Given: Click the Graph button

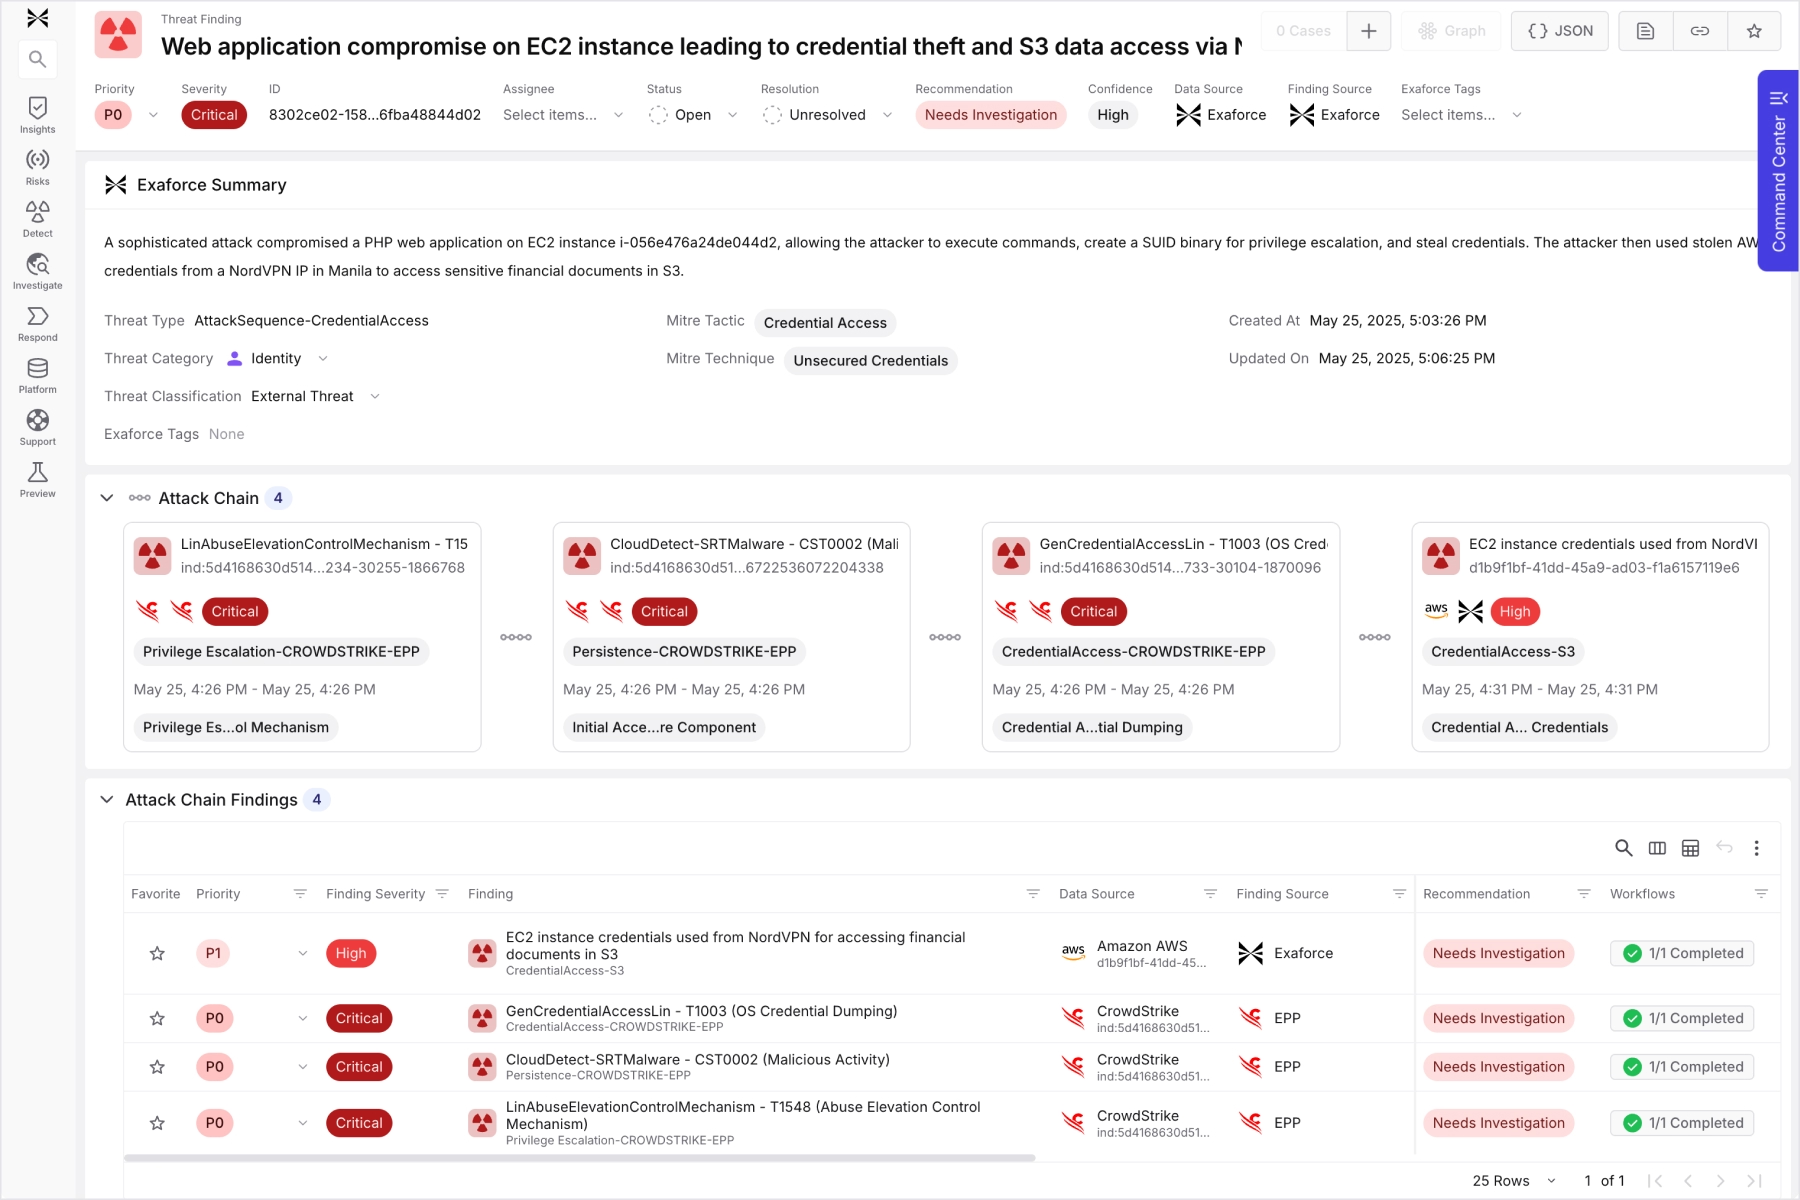Looking at the screenshot, I should tap(1452, 31).
